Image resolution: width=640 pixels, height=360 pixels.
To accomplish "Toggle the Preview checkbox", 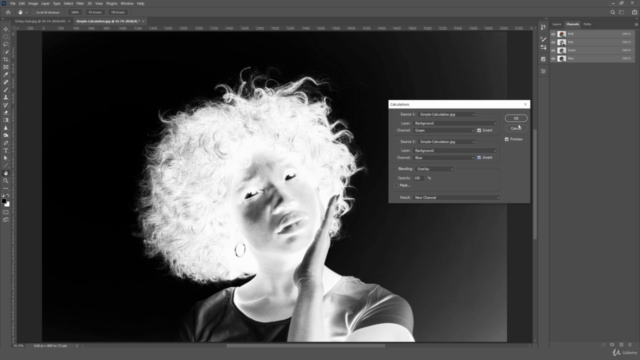I will point(507,139).
